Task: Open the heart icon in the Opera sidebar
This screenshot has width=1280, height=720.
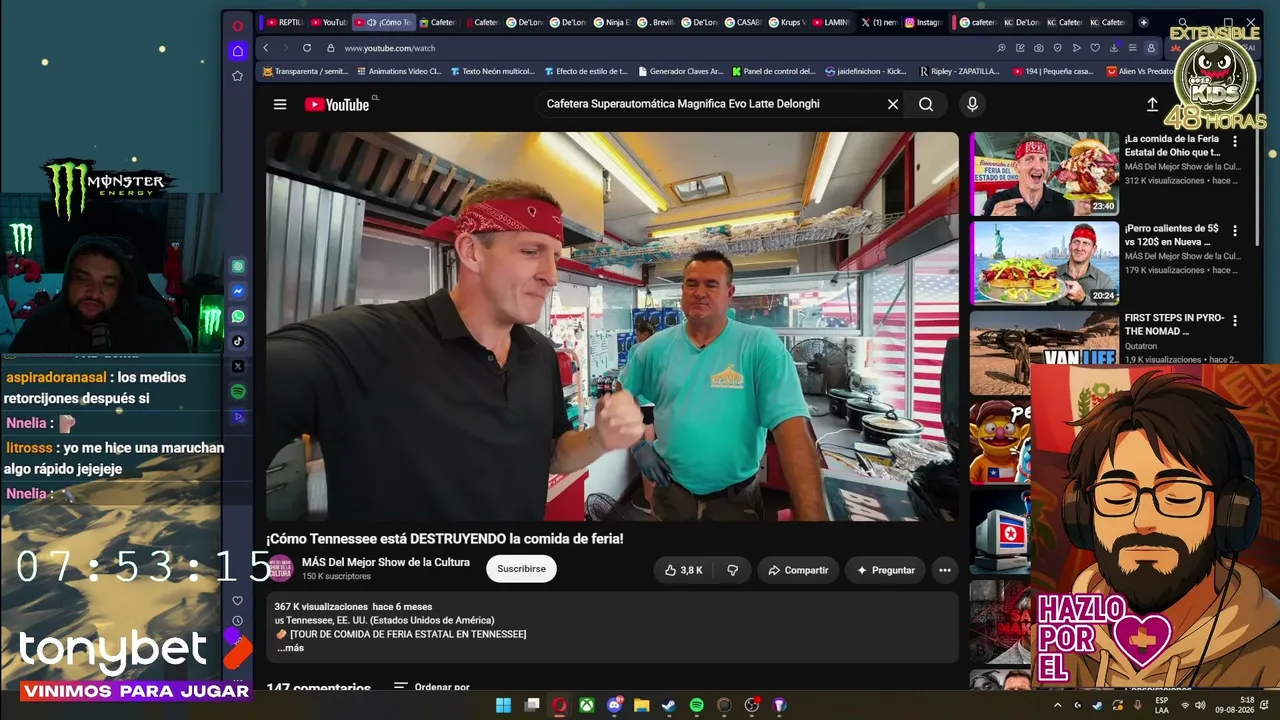Action: click(238, 601)
